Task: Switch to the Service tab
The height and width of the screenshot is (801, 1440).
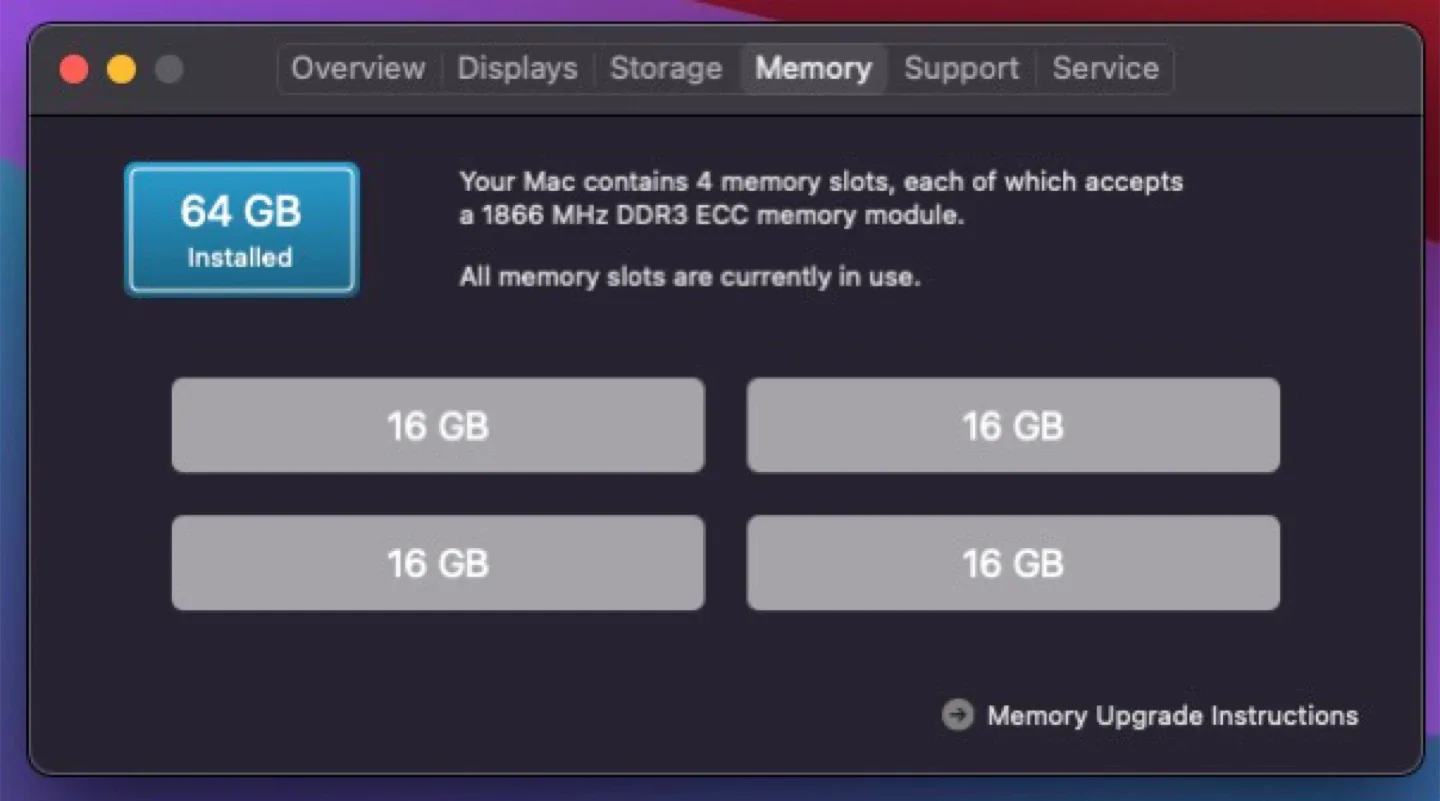Action: point(1105,68)
